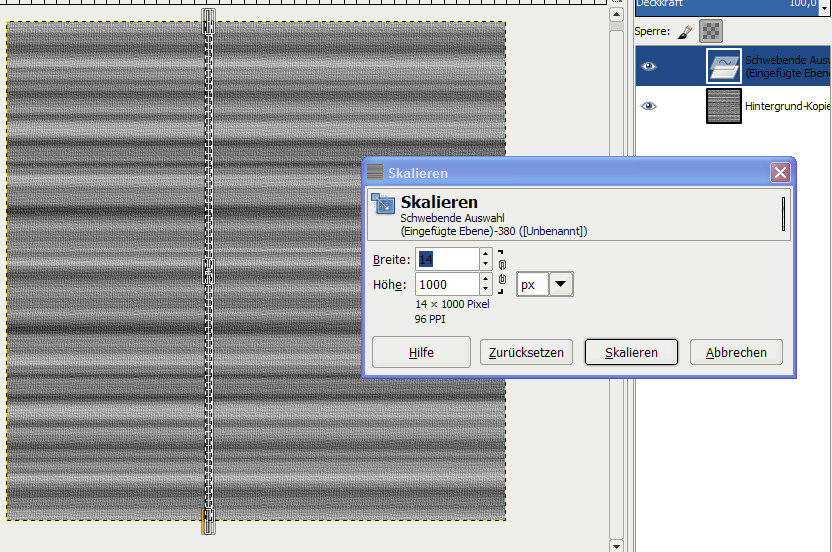
Task: Decrease the Höhe value with down arrow
Action: (x=485, y=291)
